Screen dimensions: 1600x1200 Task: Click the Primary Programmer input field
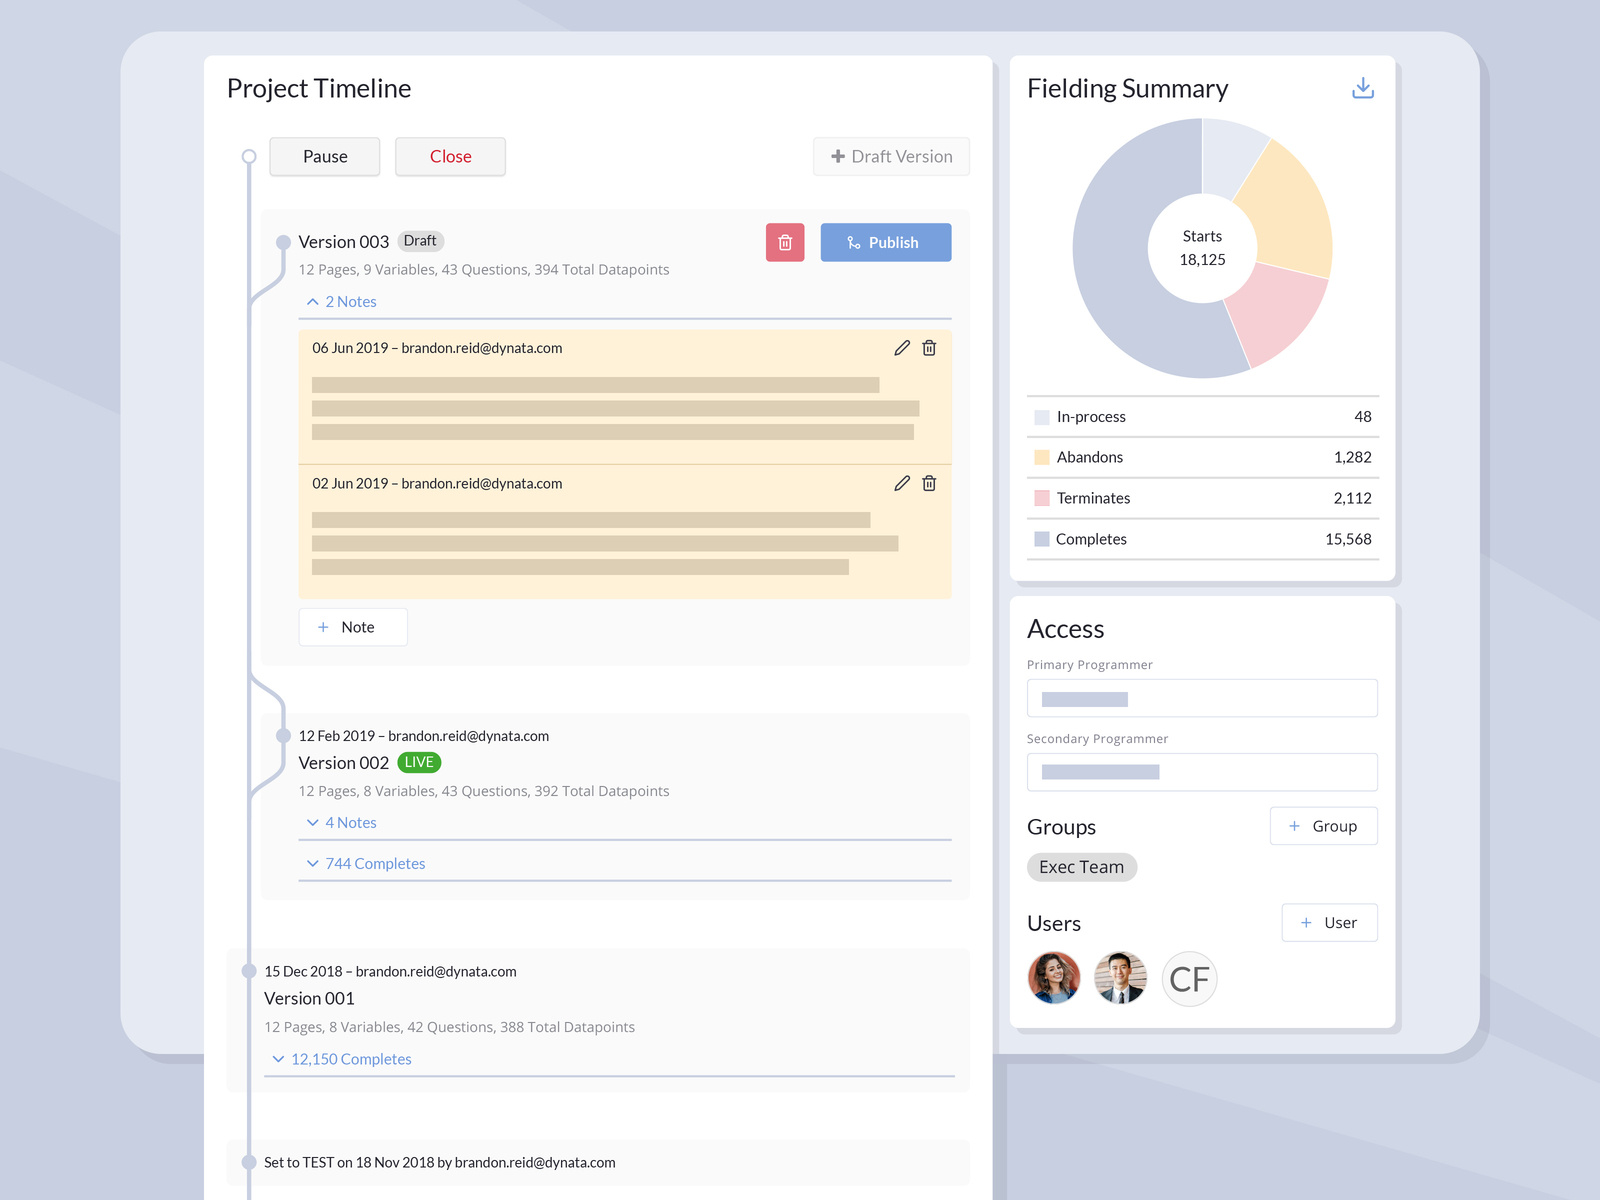[x=1202, y=697]
